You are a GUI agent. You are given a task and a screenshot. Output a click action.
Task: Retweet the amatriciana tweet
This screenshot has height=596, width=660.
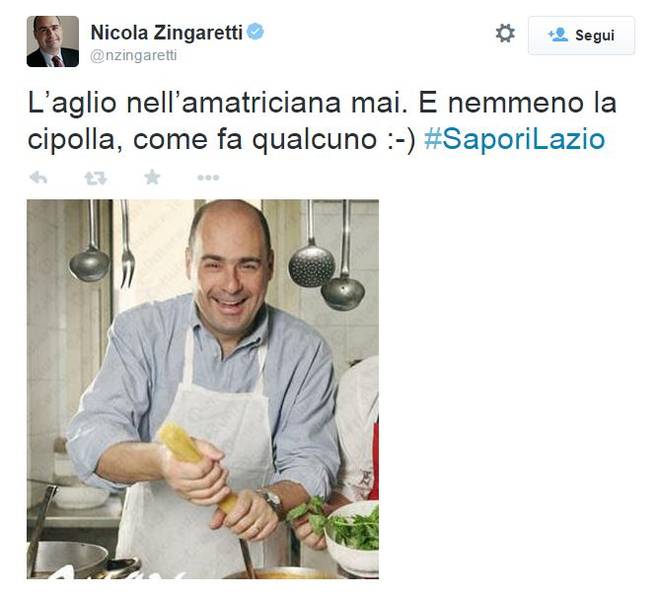tap(96, 178)
